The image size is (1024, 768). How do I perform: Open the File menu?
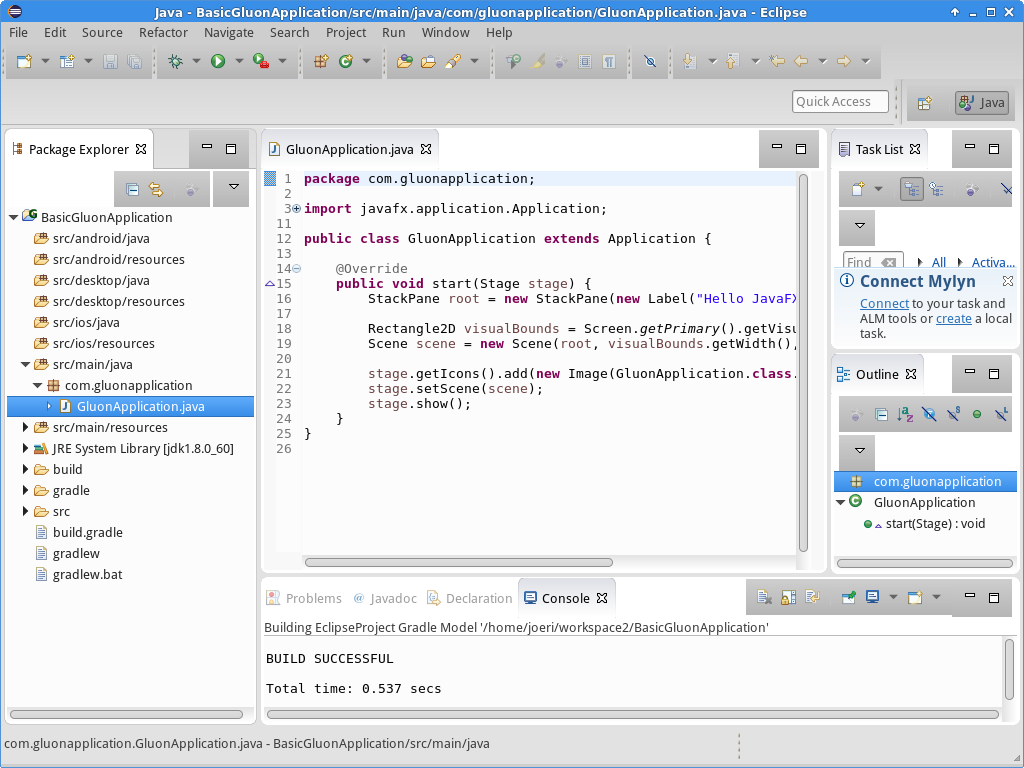[18, 33]
